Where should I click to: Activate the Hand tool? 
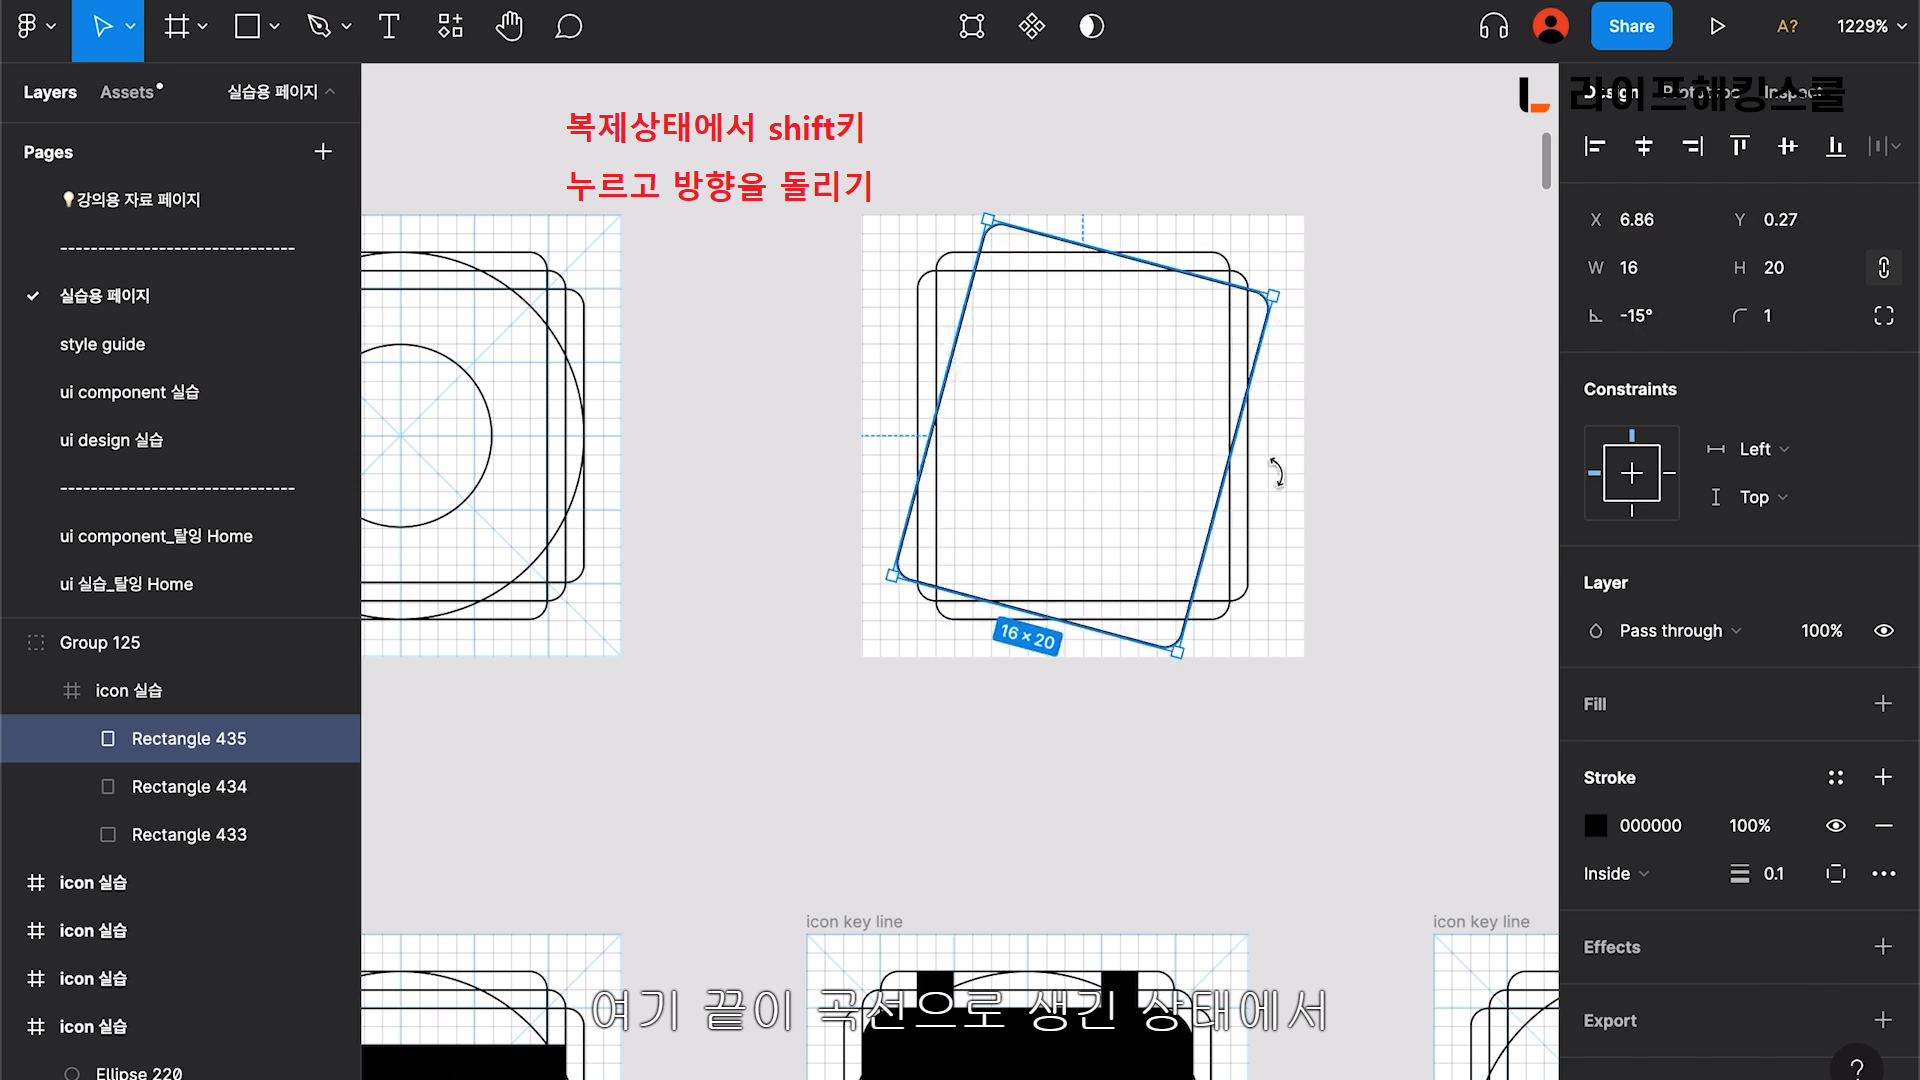509,27
